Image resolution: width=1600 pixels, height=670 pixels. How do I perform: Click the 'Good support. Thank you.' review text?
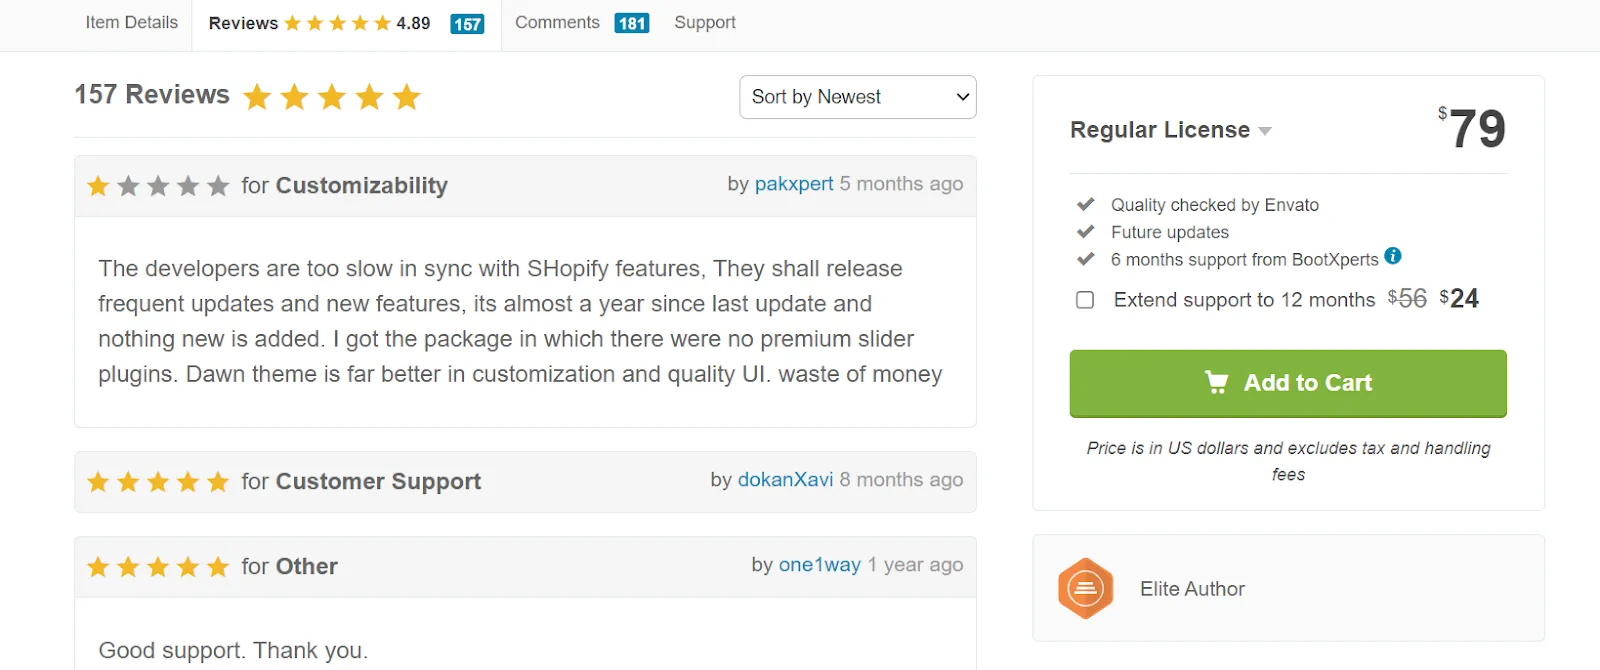[x=233, y=651]
